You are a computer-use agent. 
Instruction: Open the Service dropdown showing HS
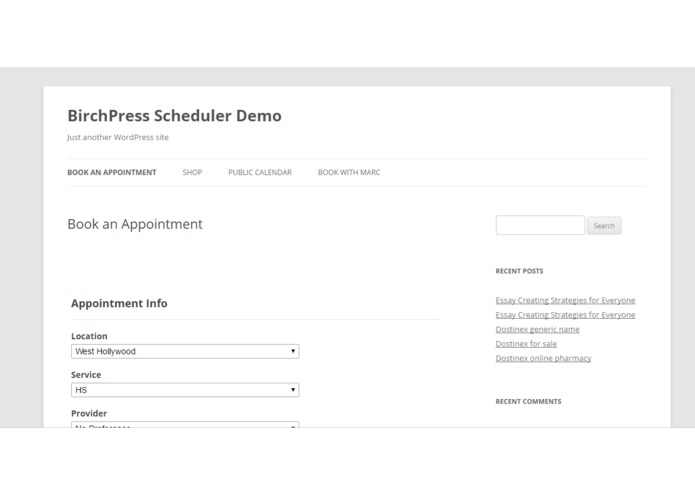point(185,390)
